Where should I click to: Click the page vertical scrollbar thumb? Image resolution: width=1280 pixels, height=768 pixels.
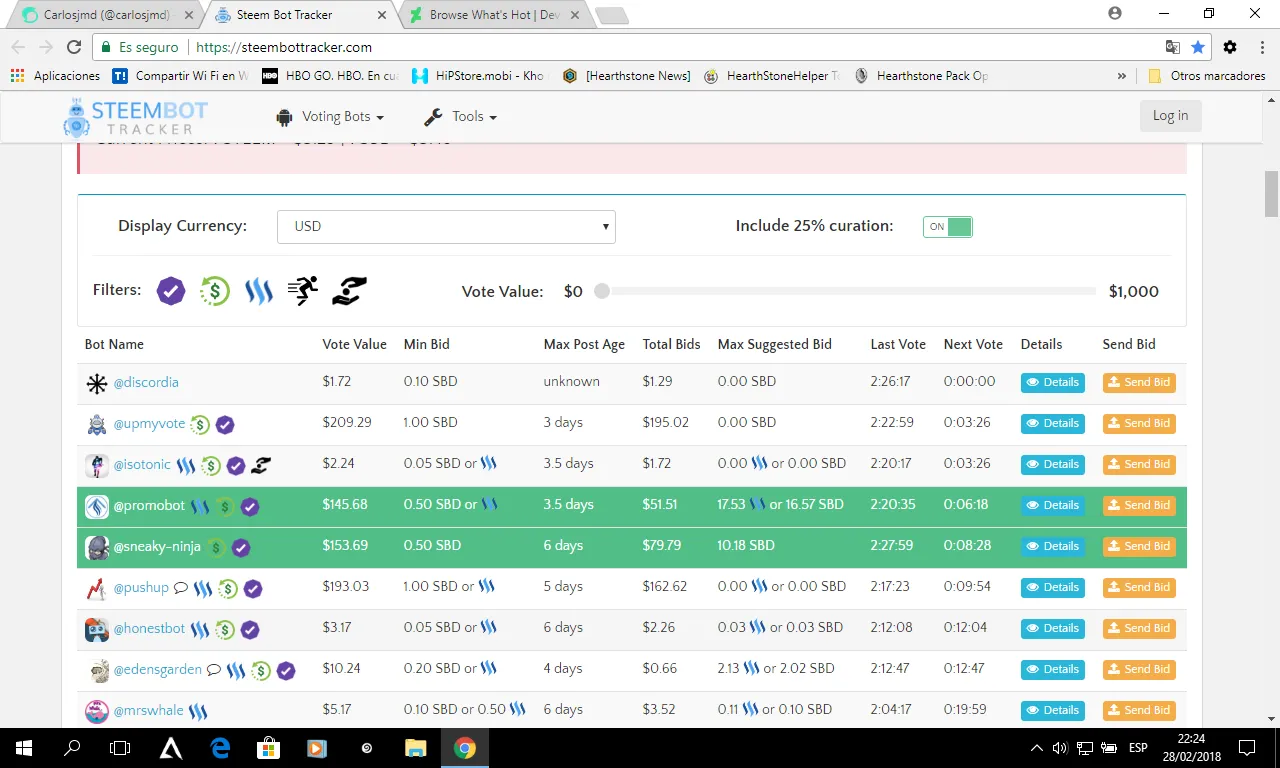1271,194
